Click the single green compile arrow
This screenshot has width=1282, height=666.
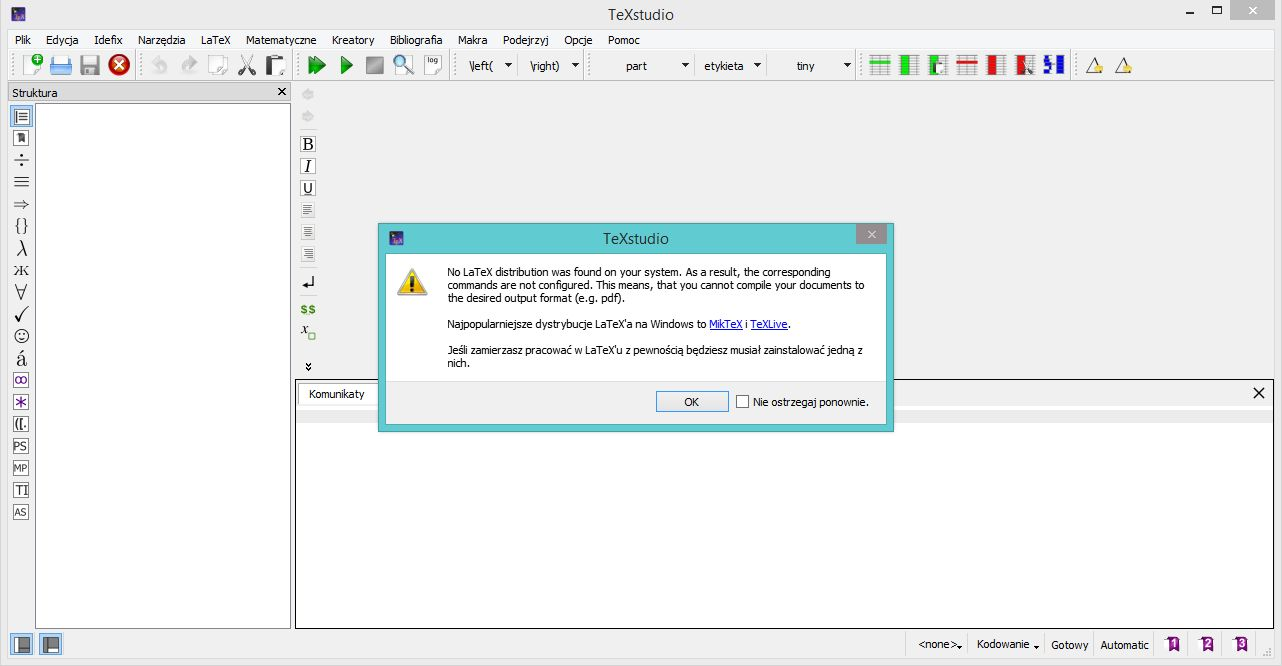click(346, 65)
